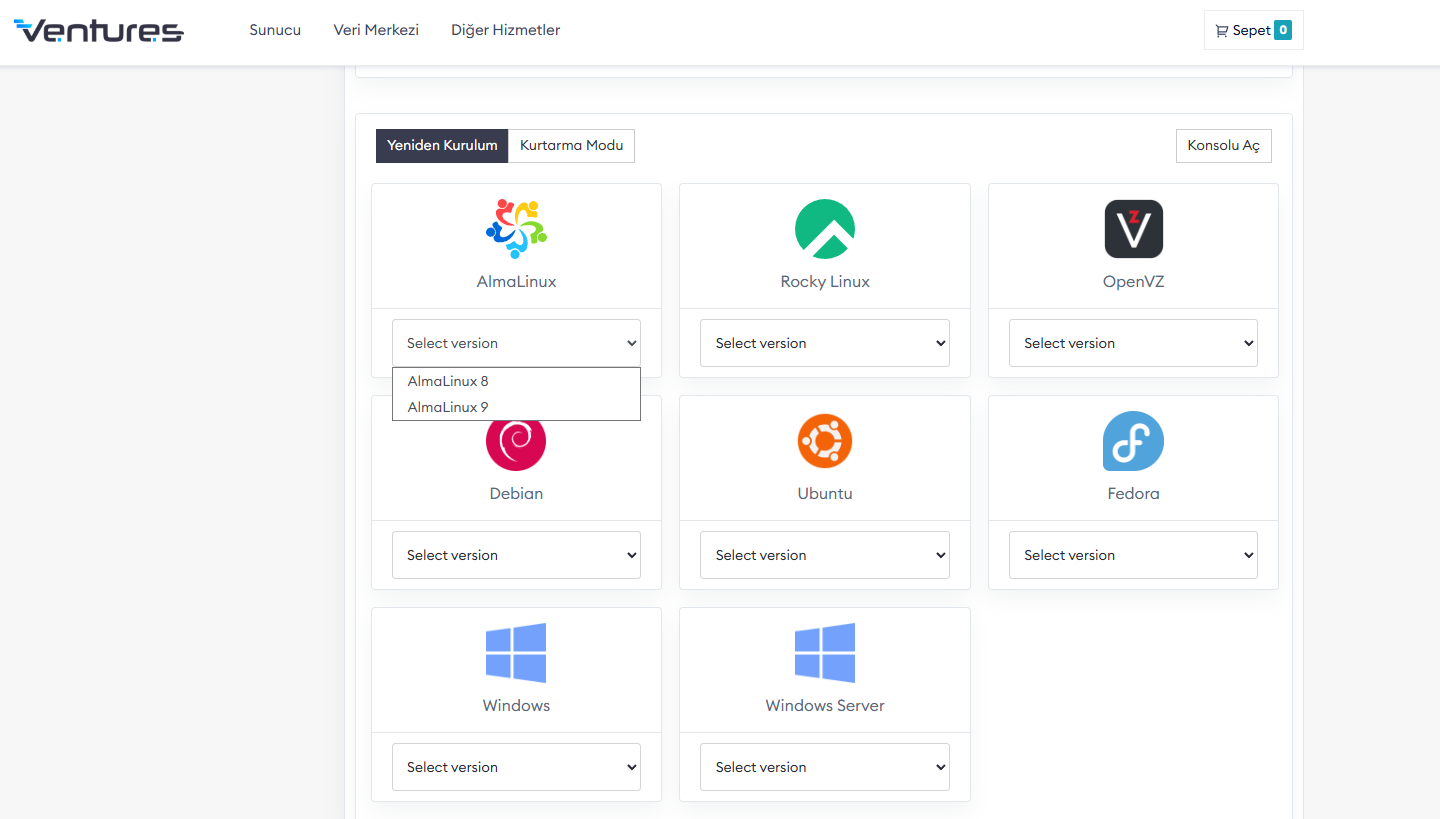The width and height of the screenshot is (1440, 819).
Task: Open the Sunucu menu
Action: pos(275,30)
